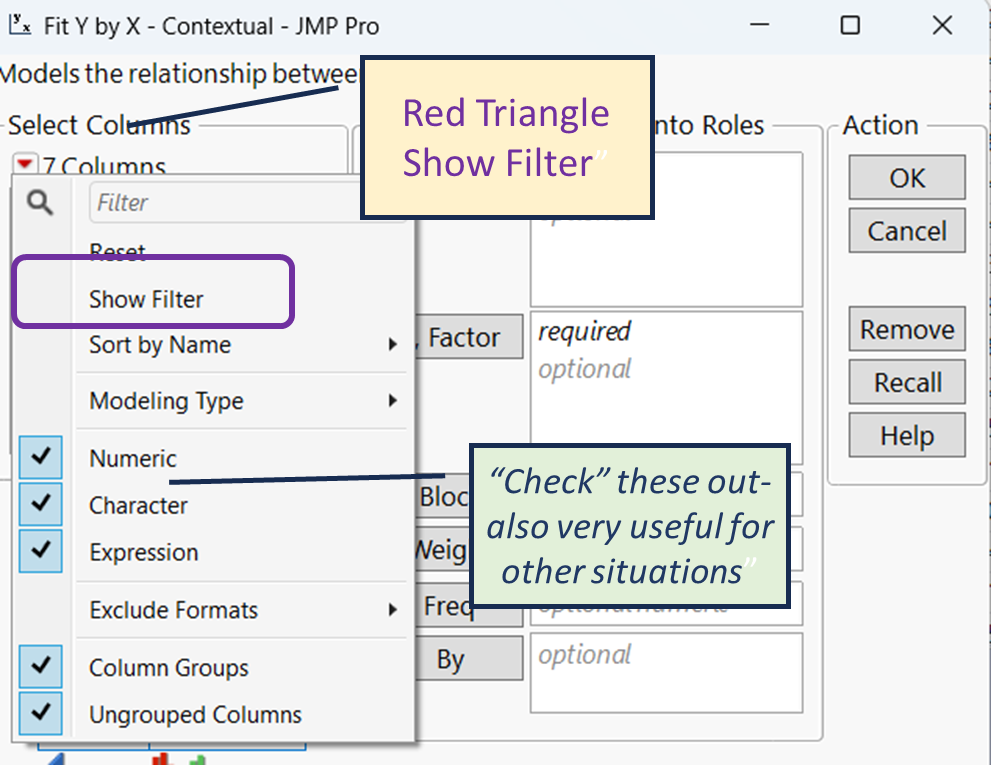
Task: Toggle Ungrouped Columns checkmark
Action: click(40, 714)
